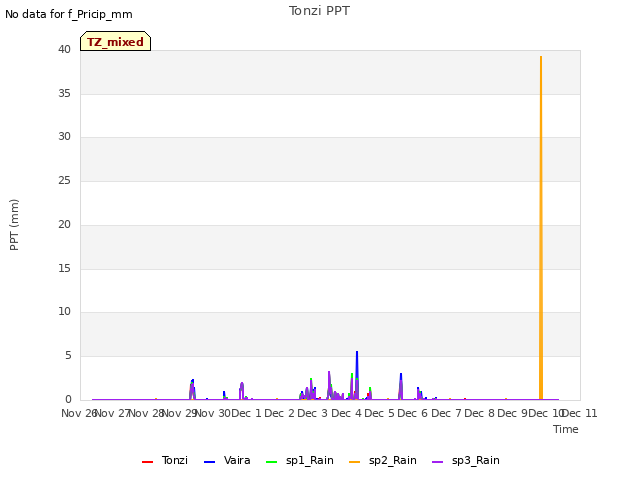Click the x-axis label Dec 11
This screenshot has height=480, width=640.
pos(580,413)
